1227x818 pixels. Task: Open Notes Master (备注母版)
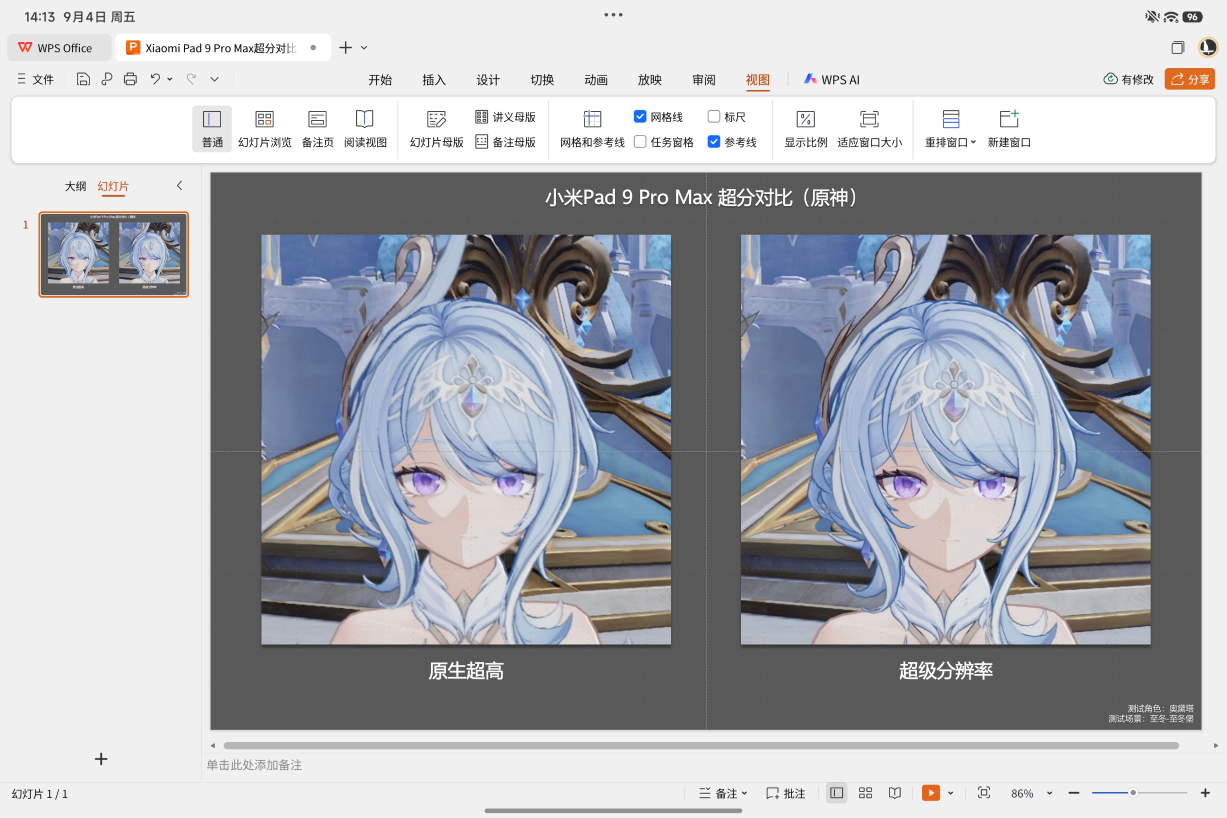(505, 142)
